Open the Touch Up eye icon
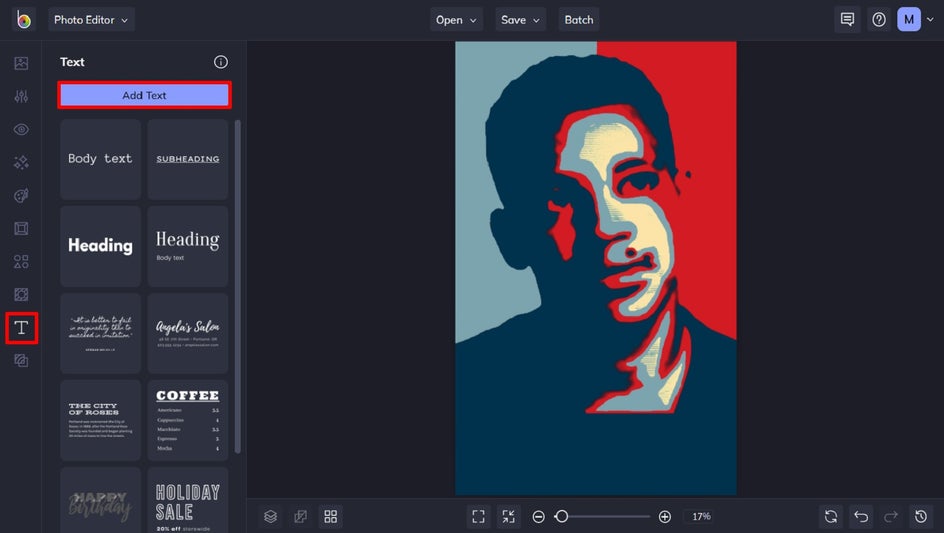 21,129
